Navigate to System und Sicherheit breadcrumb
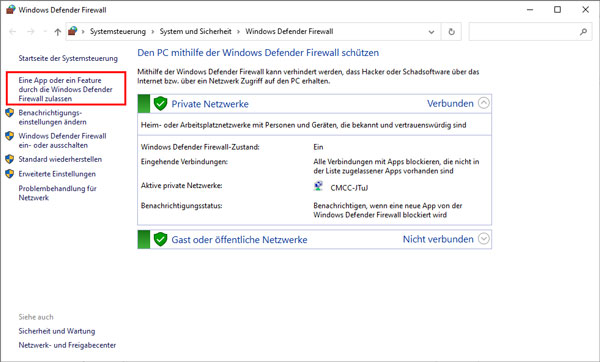600x362 pixels. coord(196,32)
